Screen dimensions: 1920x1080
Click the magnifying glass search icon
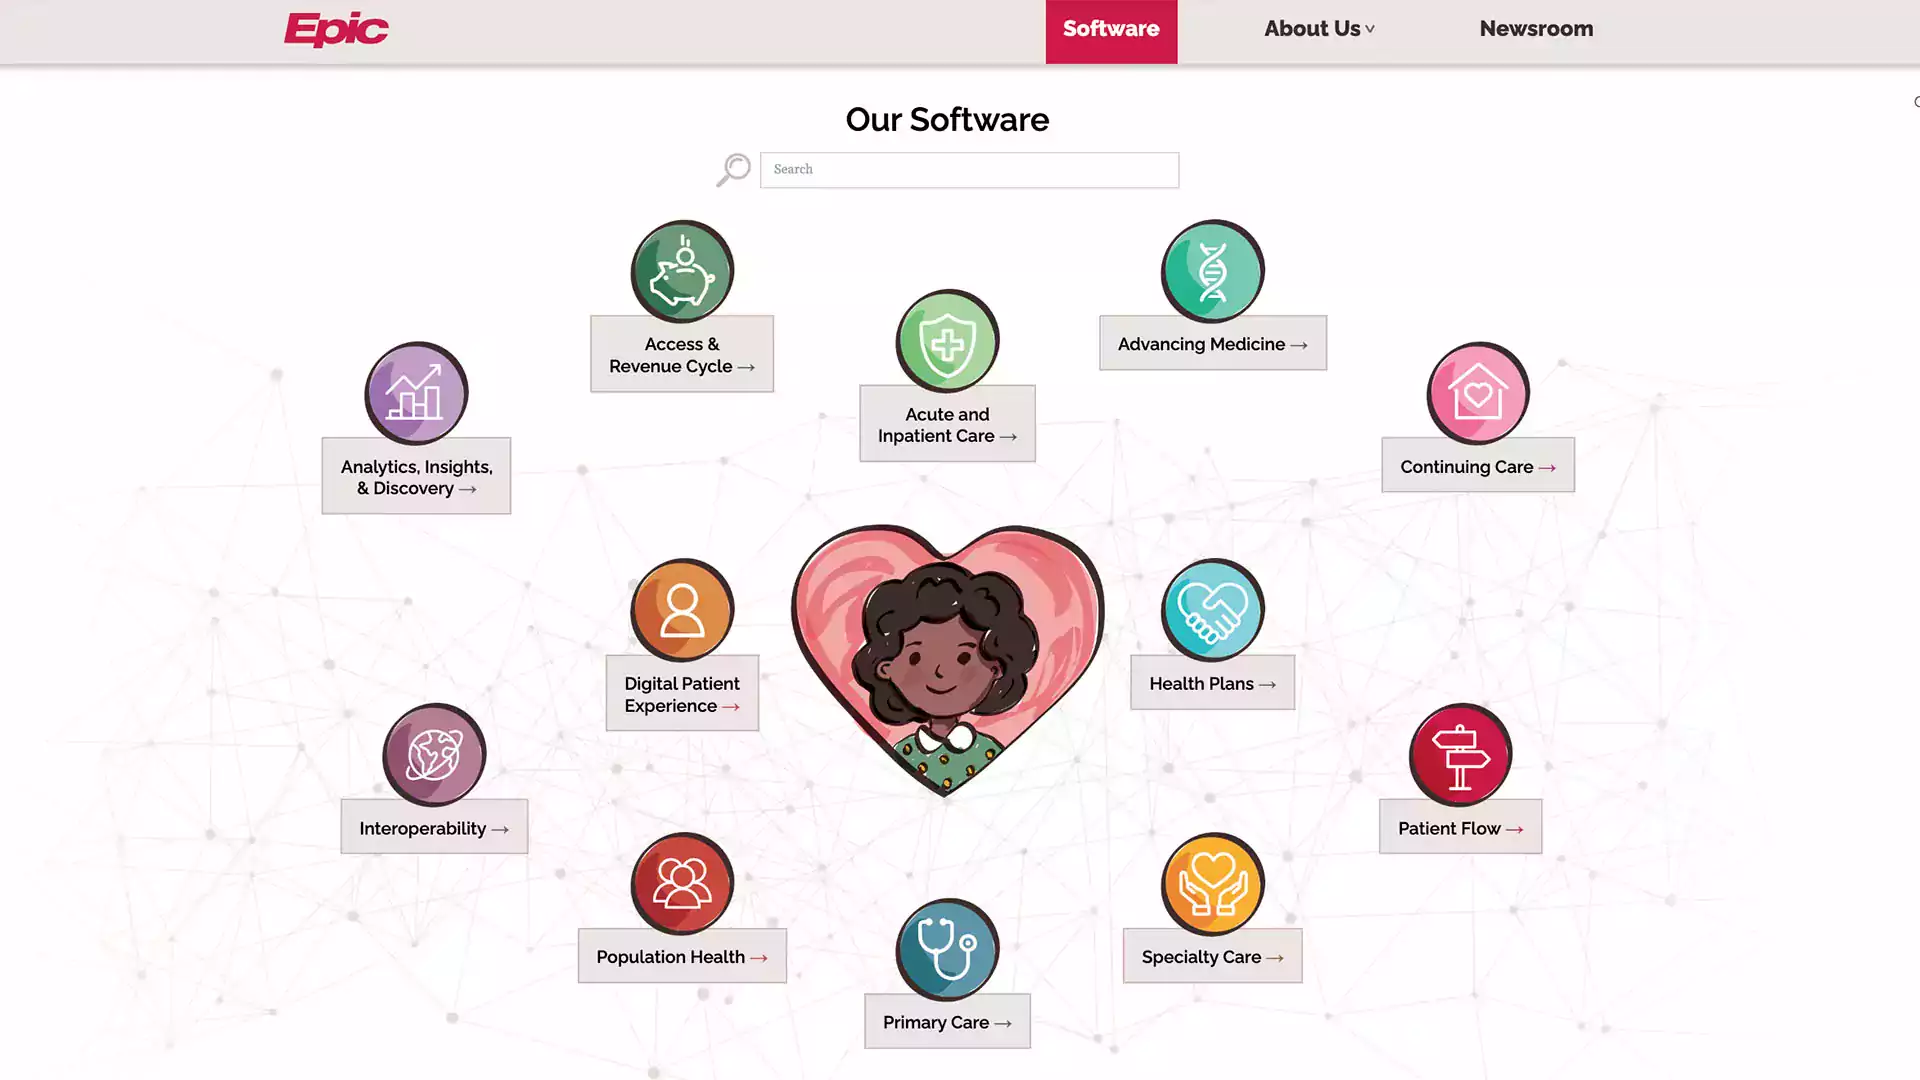(x=733, y=169)
